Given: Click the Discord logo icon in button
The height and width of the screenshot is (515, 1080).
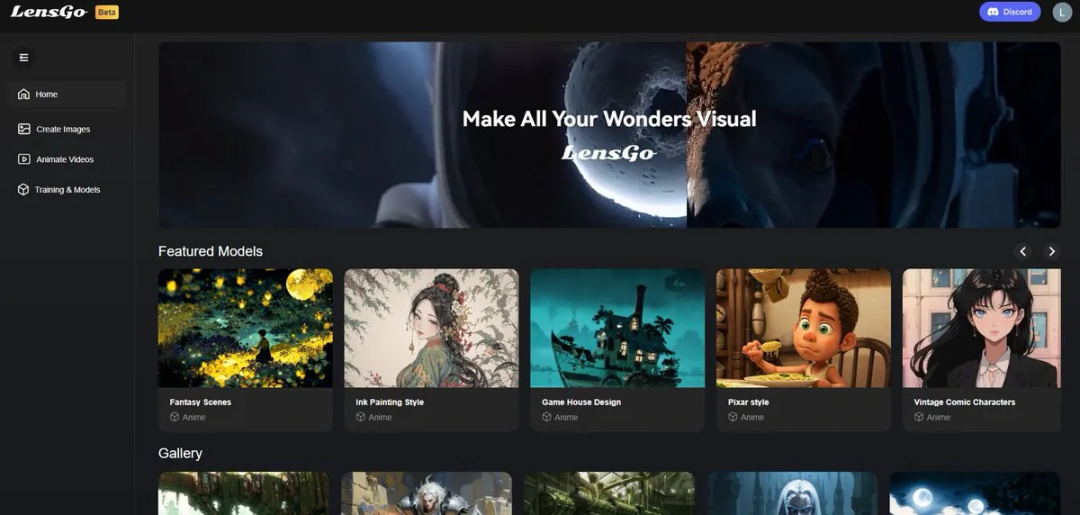Looking at the screenshot, I should (993, 12).
